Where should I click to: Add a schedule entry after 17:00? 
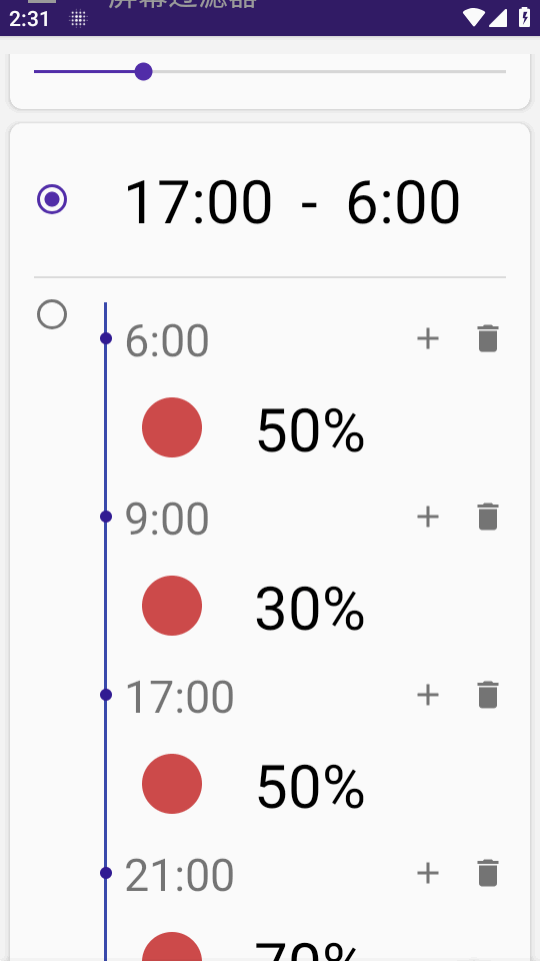click(x=428, y=695)
